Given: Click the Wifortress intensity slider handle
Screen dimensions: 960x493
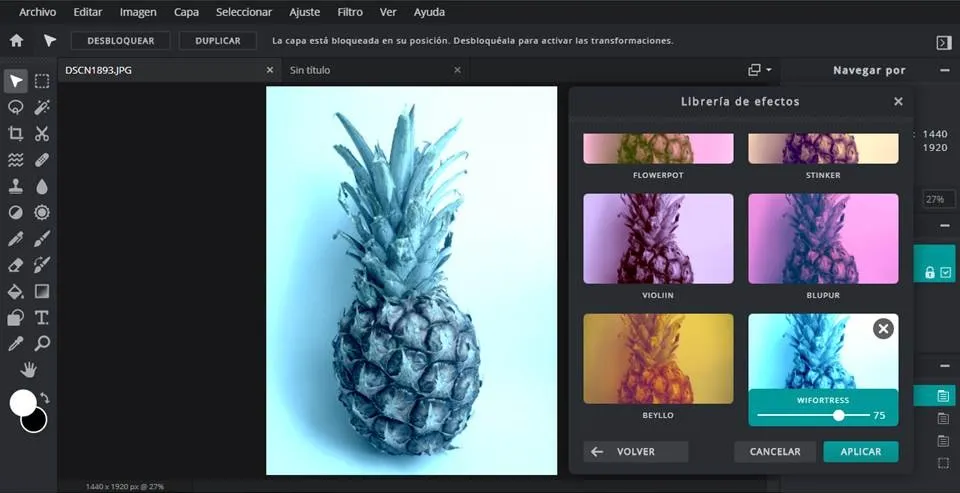Looking at the screenshot, I should click(839, 415).
